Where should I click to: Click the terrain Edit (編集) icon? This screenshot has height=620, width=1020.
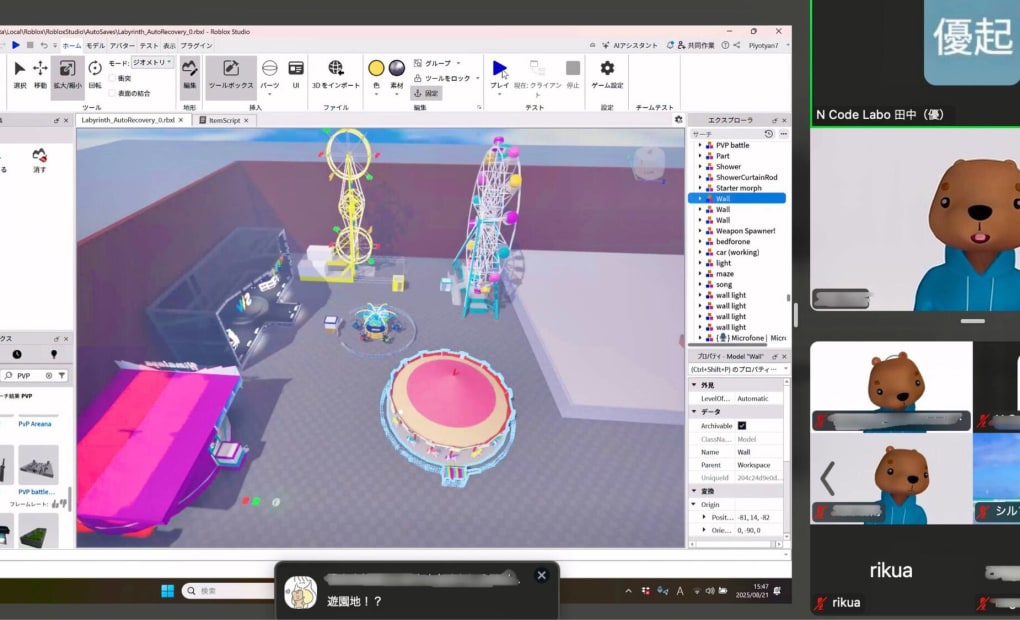pyautogui.click(x=190, y=72)
